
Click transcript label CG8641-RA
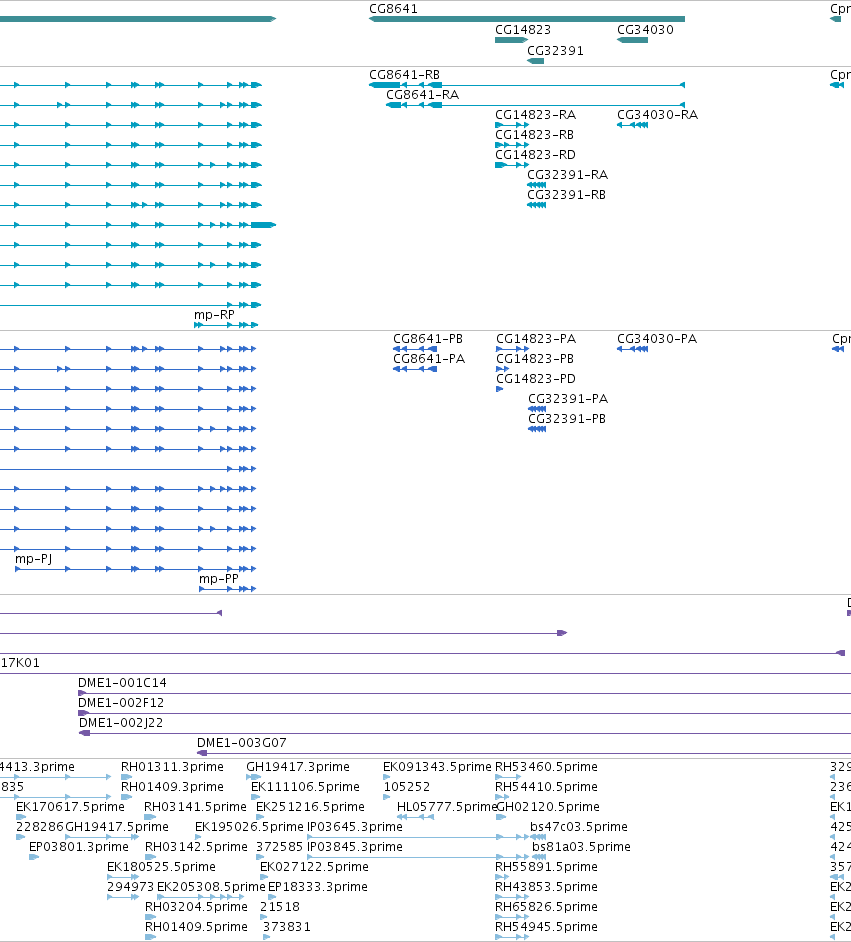(x=422, y=94)
